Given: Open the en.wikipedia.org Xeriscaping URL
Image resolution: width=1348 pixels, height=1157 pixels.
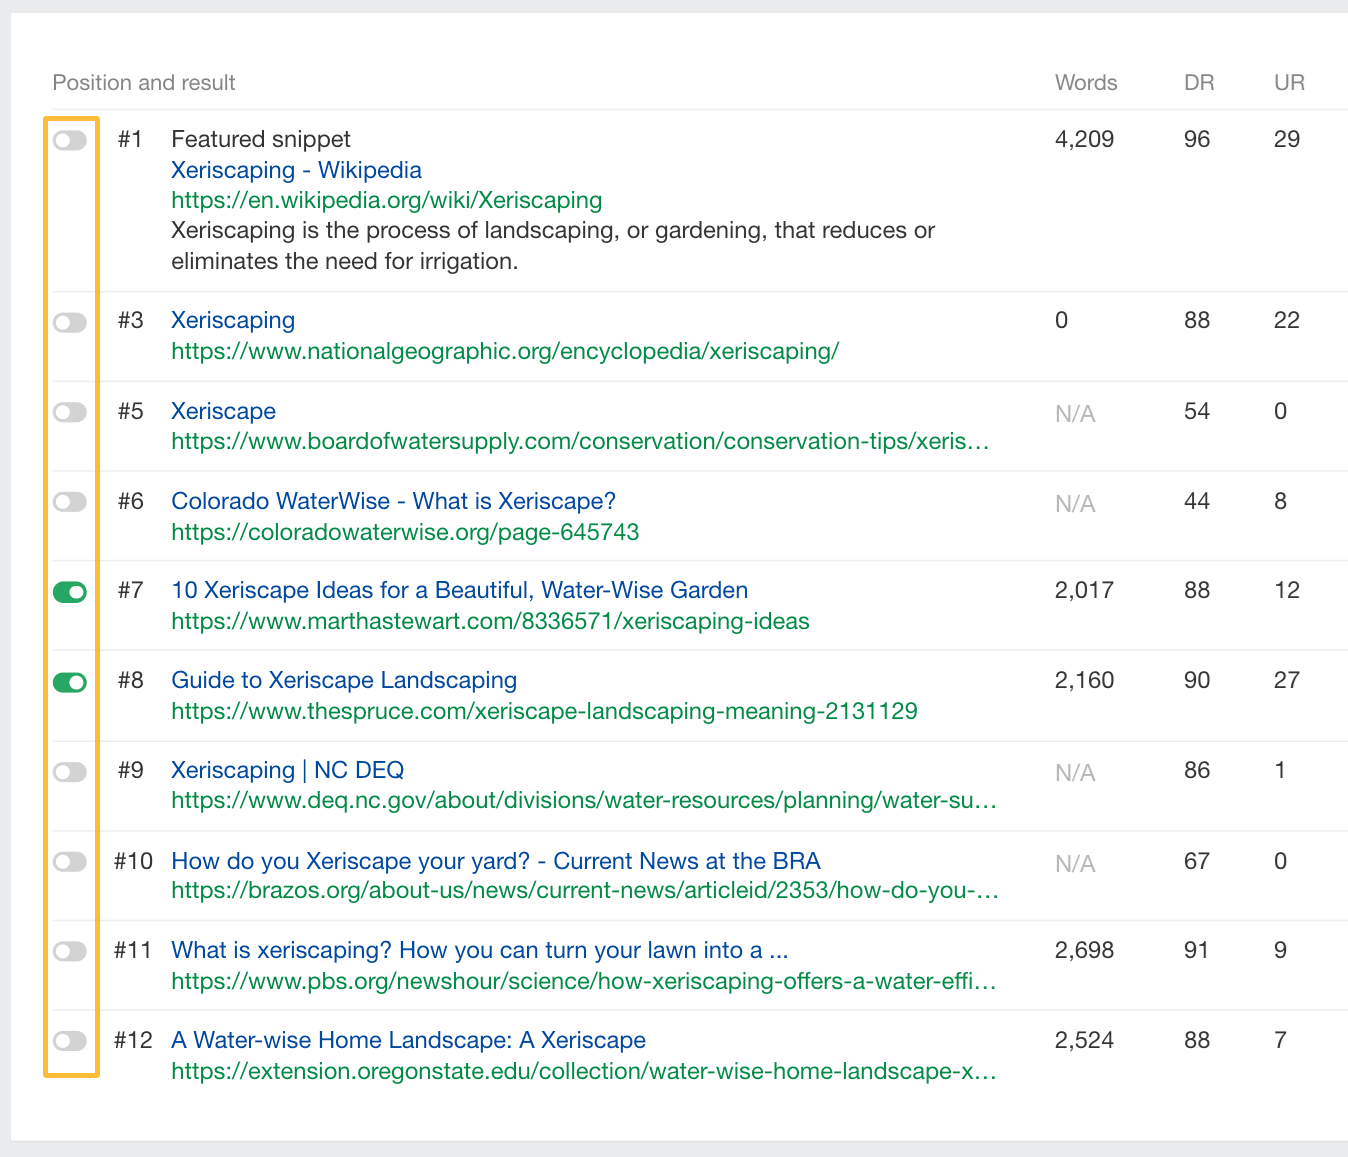Looking at the screenshot, I should pyautogui.click(x=386, y=200).
